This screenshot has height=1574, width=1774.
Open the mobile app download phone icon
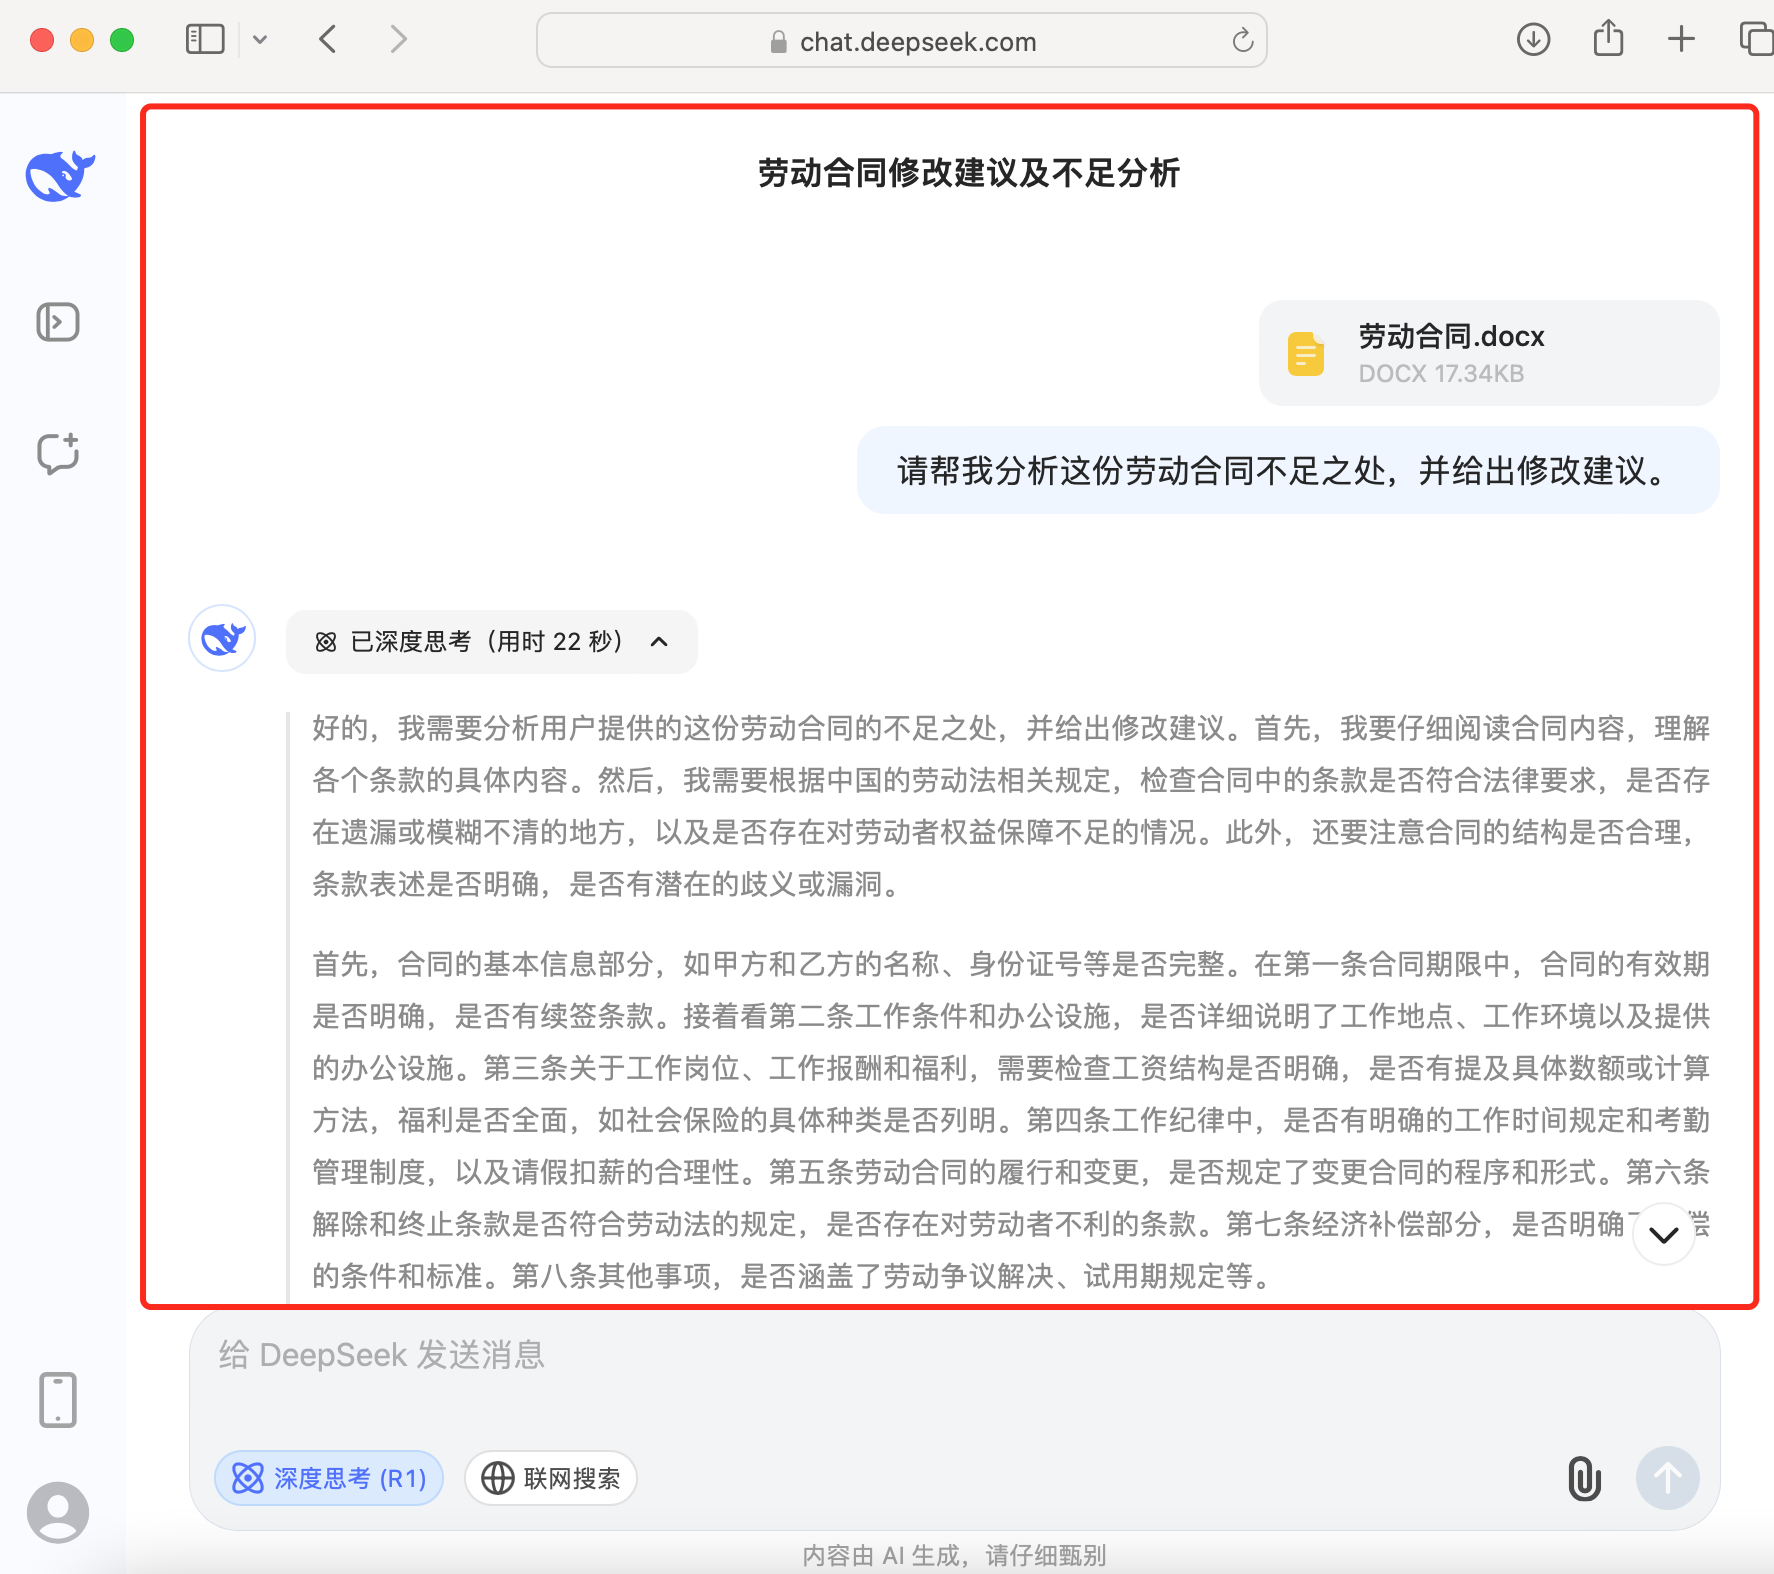pyautogui.click(x=58, y=1400)
